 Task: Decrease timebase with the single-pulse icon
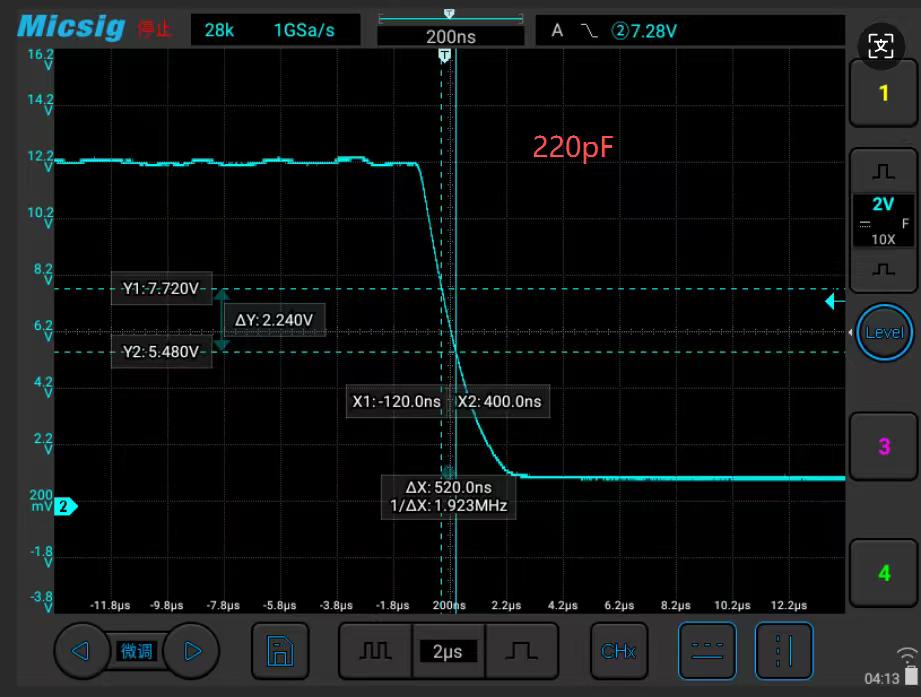click(521, 652)
